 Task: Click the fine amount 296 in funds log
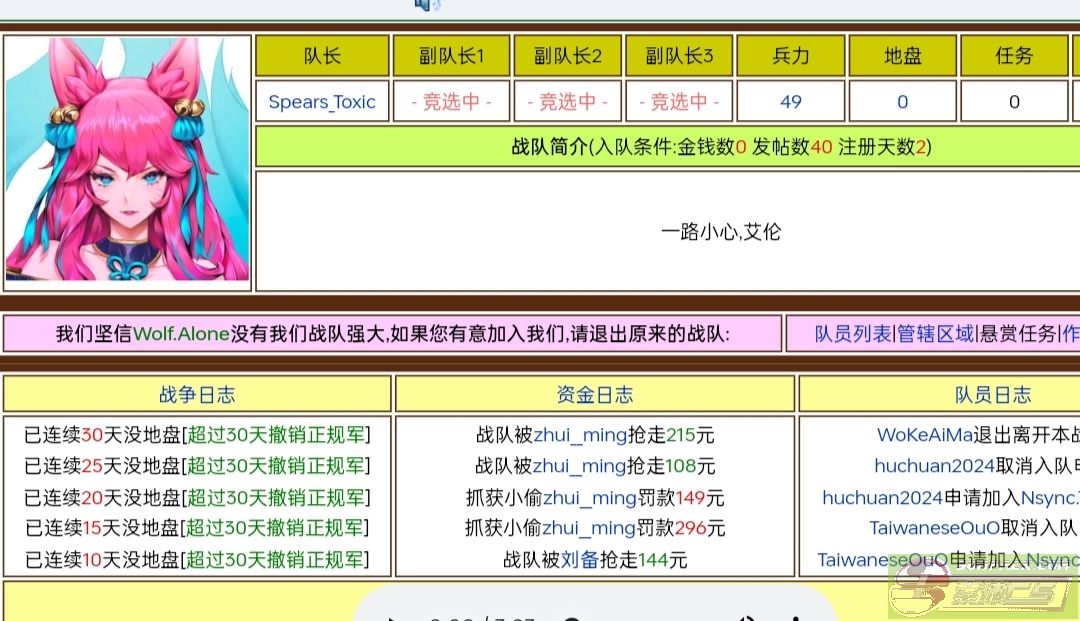690,528
